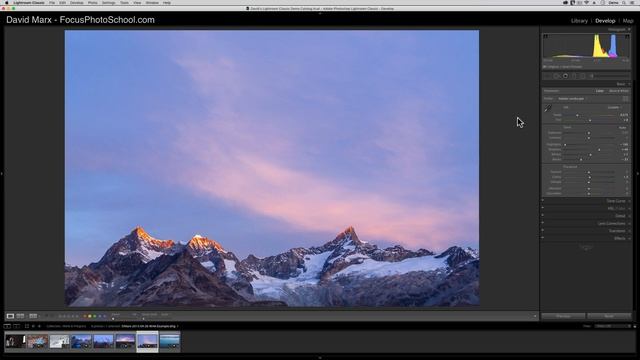Apply the green color label

click(95, 316)
